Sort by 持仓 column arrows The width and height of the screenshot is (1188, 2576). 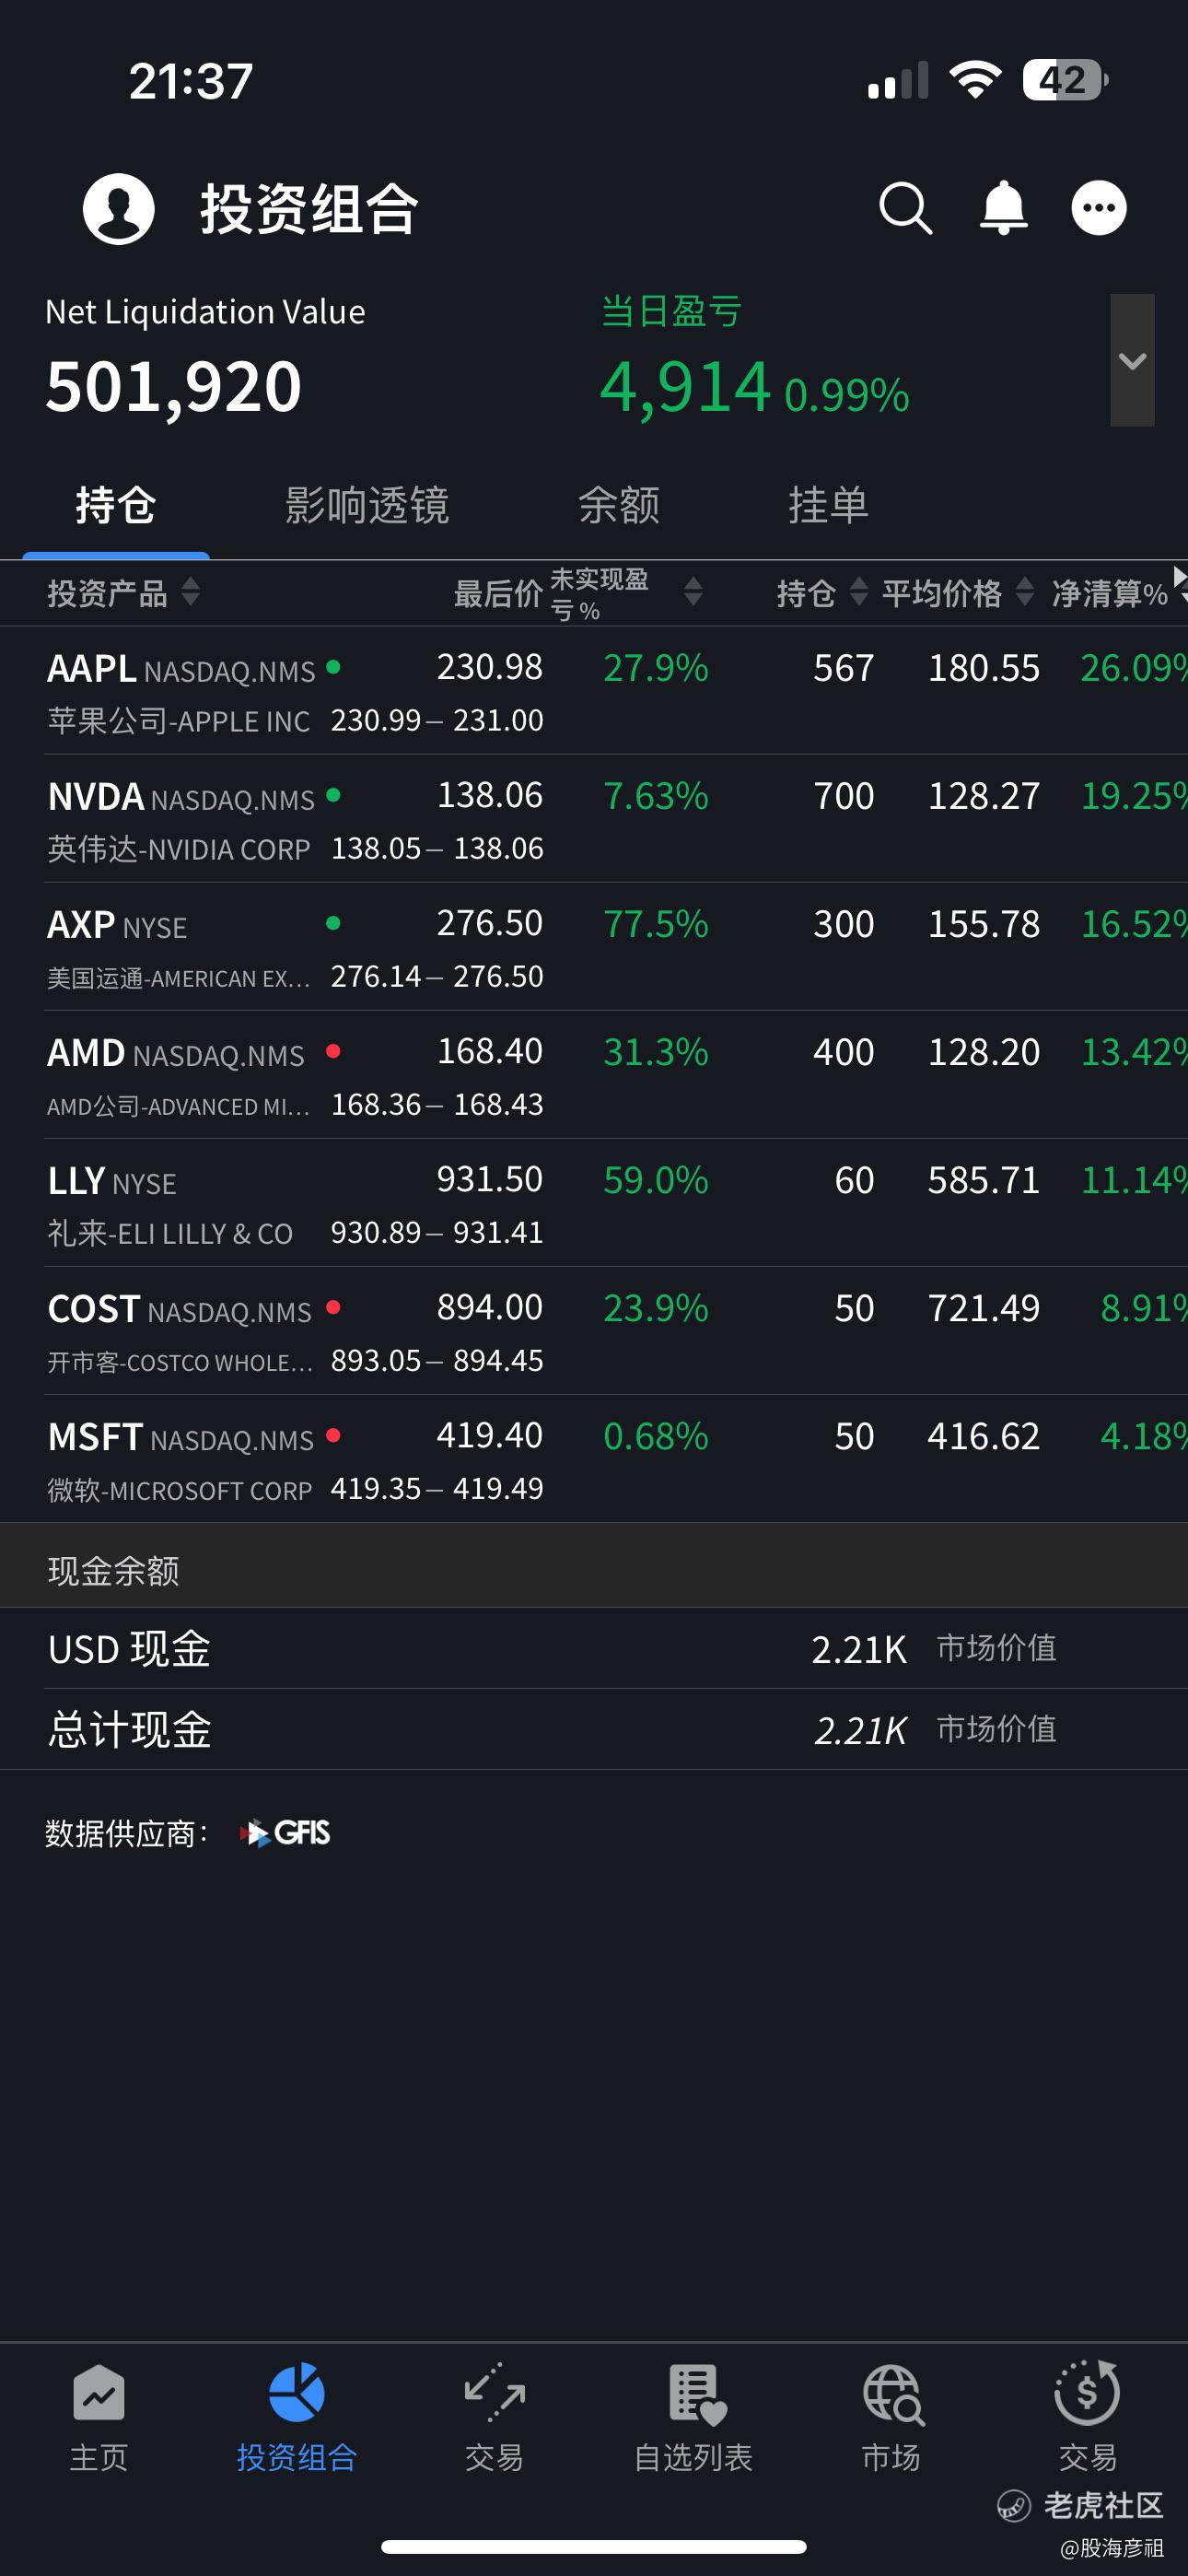pyautogui.click(x=859, y=592)
